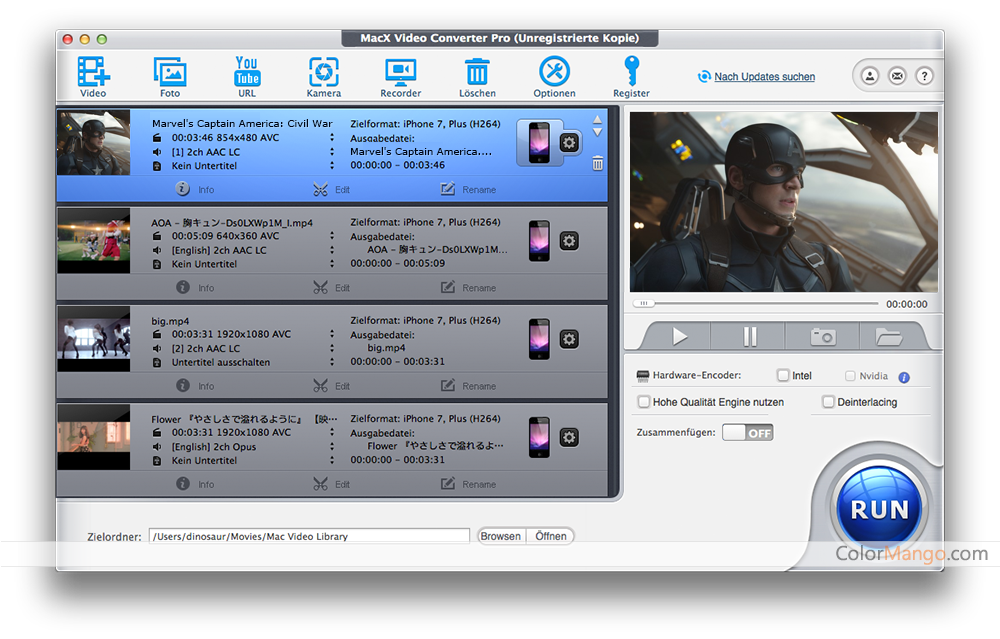
Task: Open gear settings for Flower video
Action: pos(570,437)
